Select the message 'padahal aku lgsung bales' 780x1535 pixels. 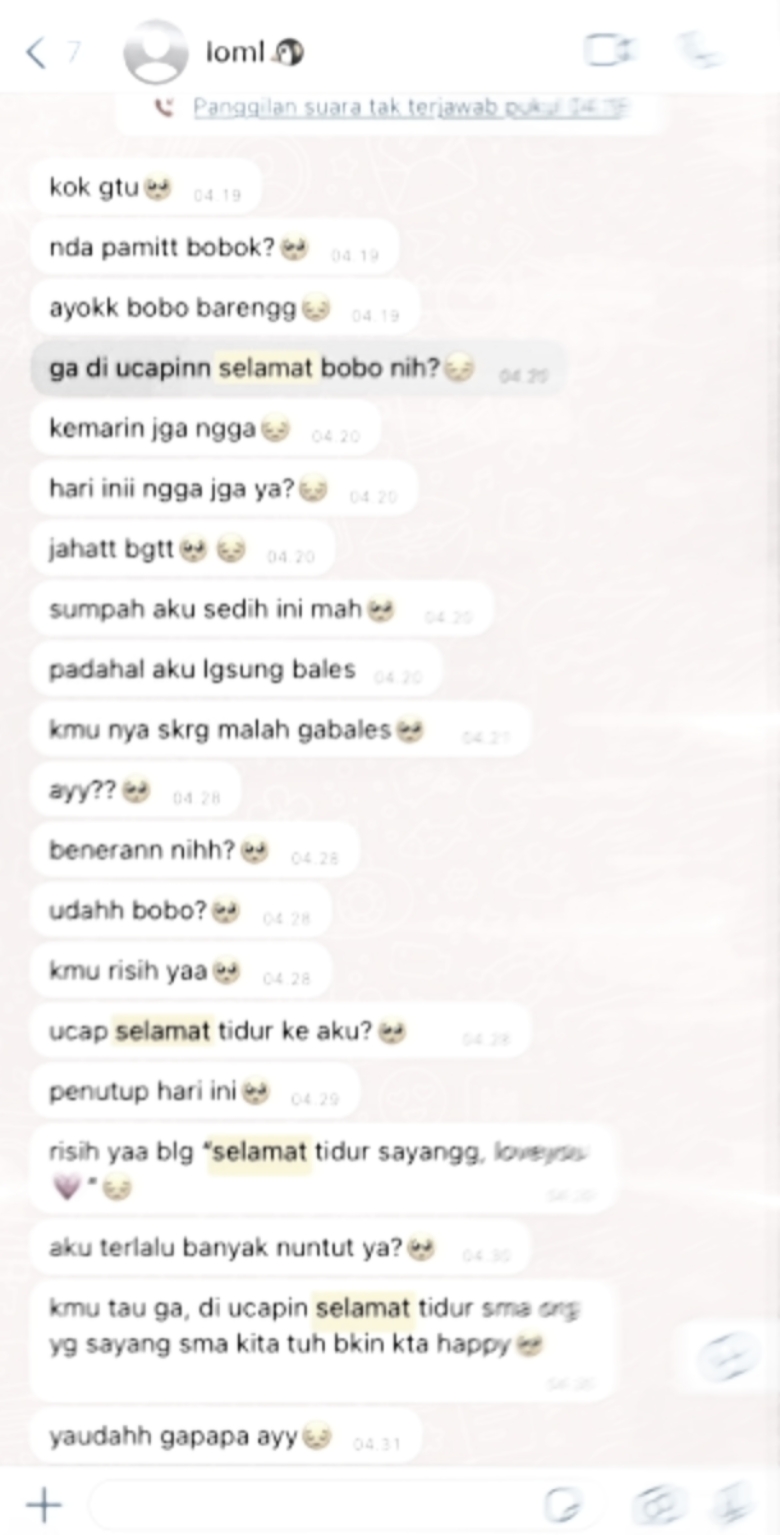236,670
